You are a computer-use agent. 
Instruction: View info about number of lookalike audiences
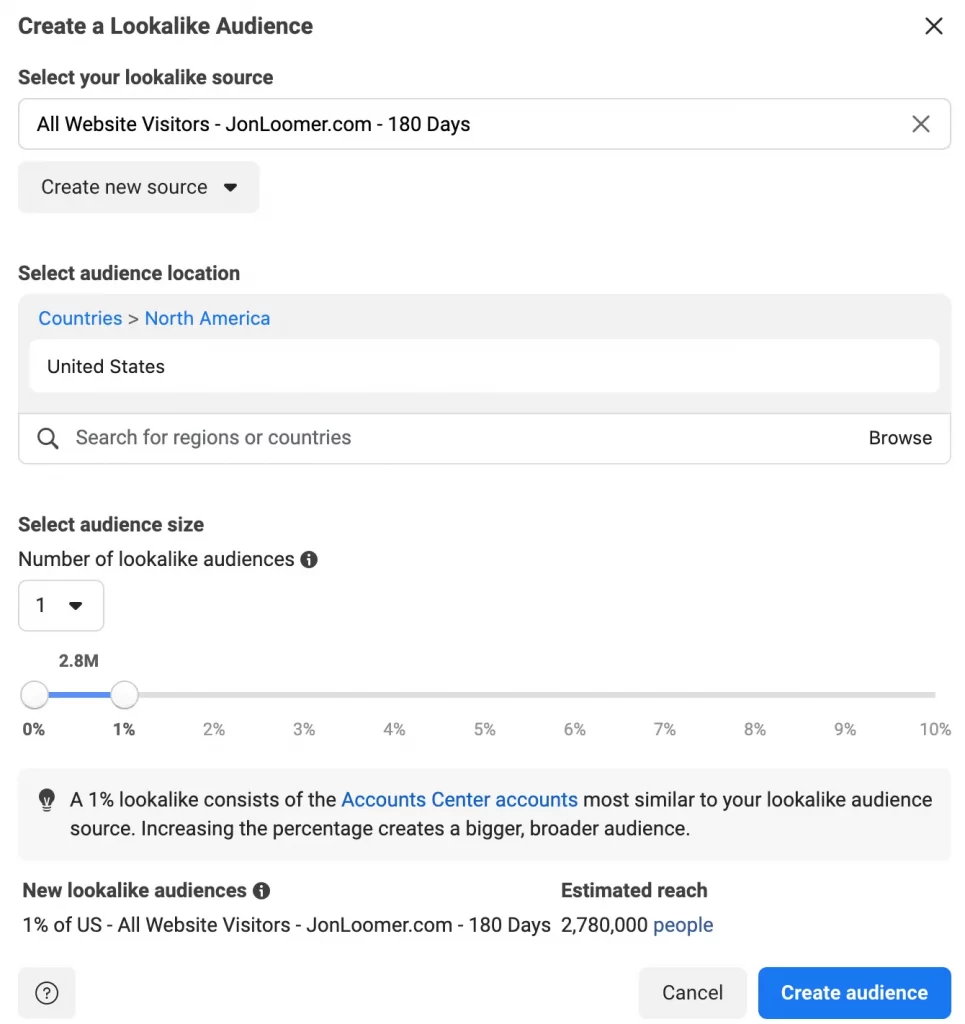pyautogui.click(x=309, y=560)
